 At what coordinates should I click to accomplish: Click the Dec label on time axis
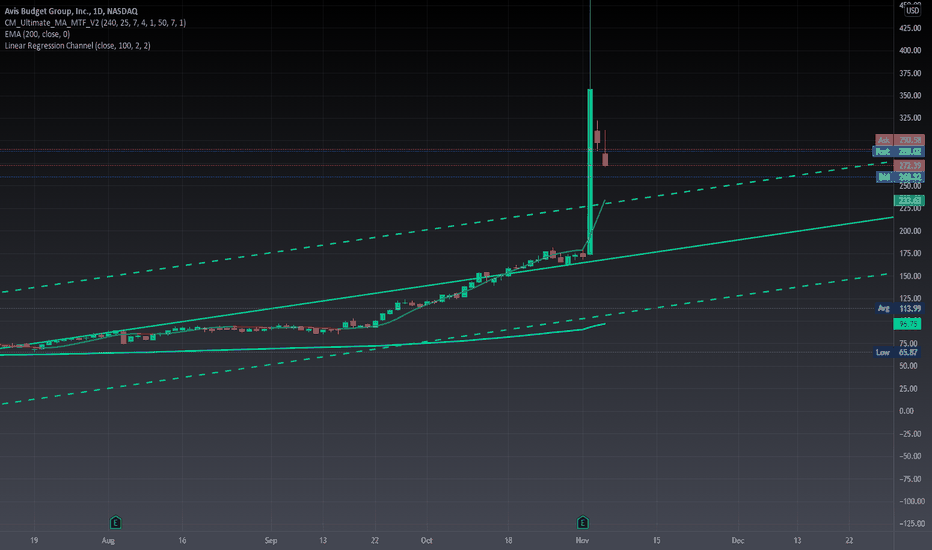coord(738,540)
